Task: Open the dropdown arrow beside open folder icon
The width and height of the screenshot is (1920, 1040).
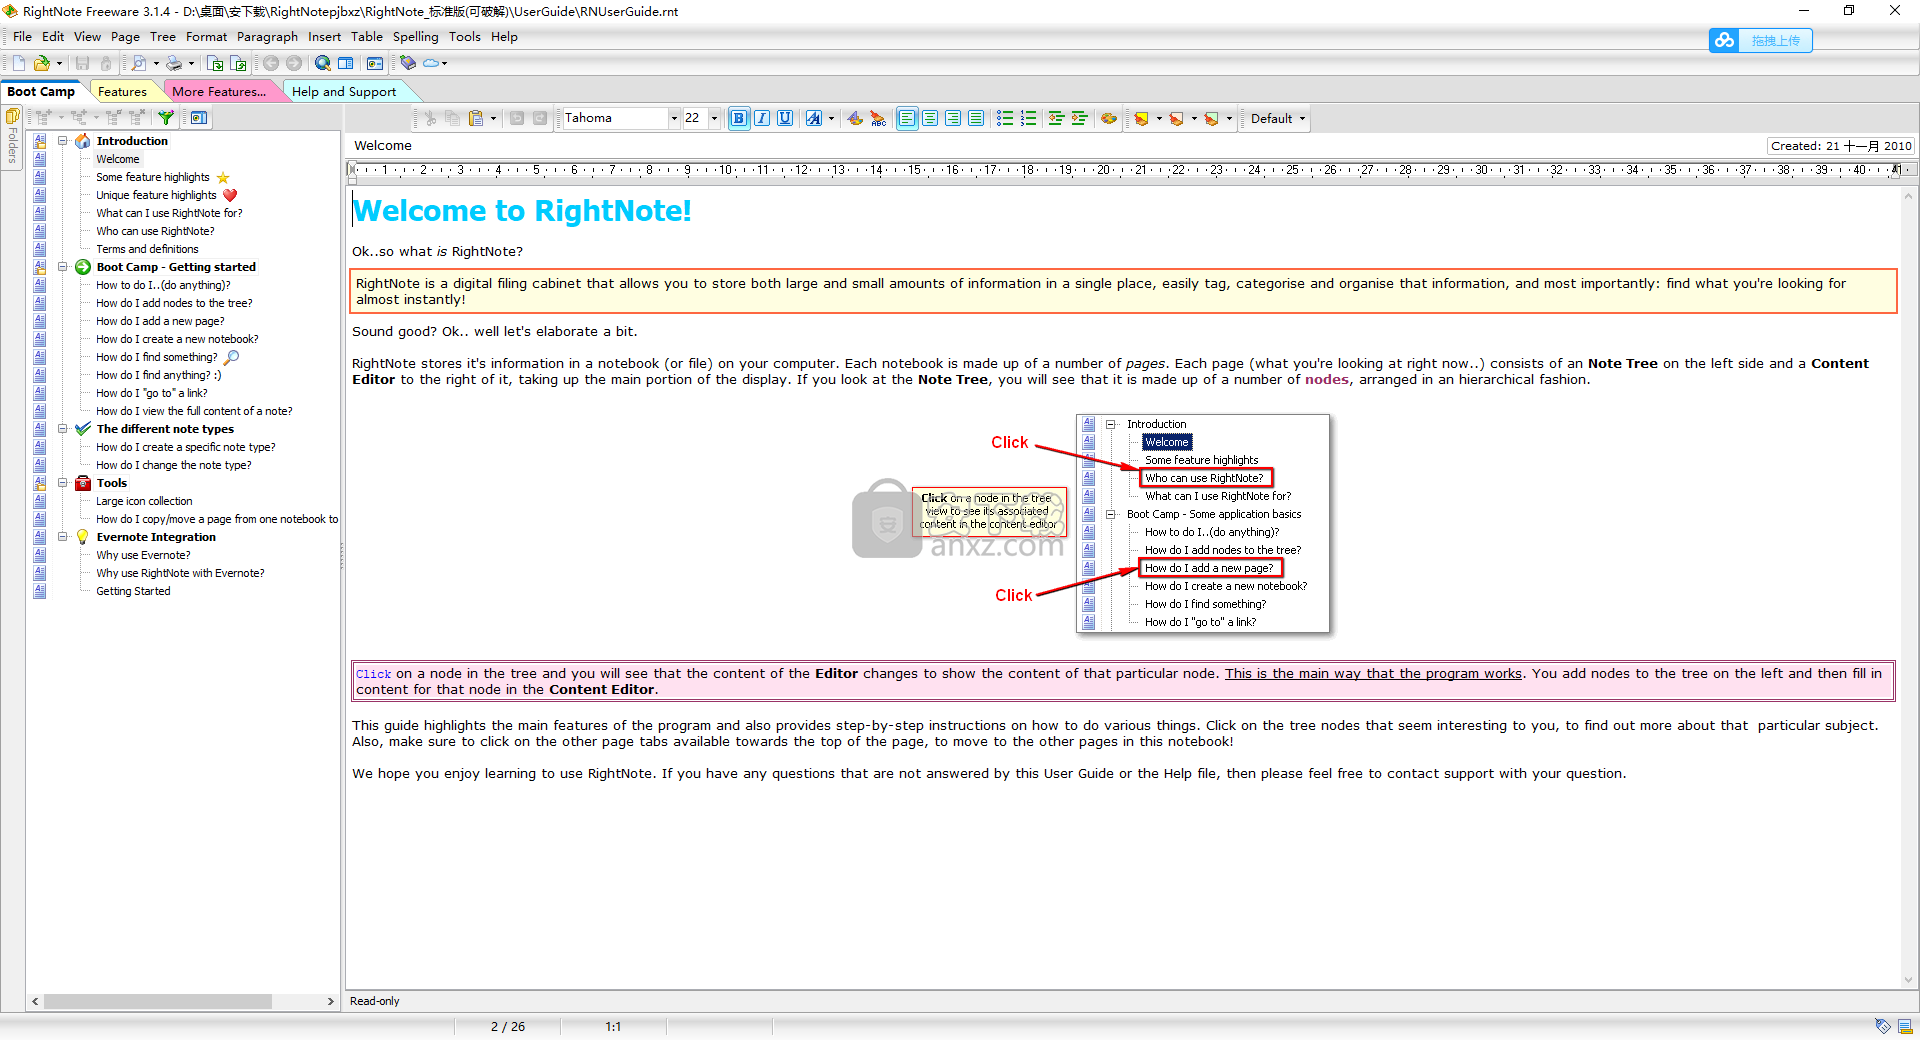Action: (x=59, y=63)
